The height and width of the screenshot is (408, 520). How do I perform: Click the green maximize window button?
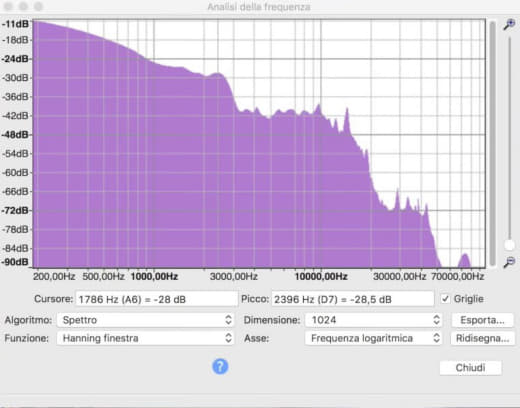[x=38, y=6]
